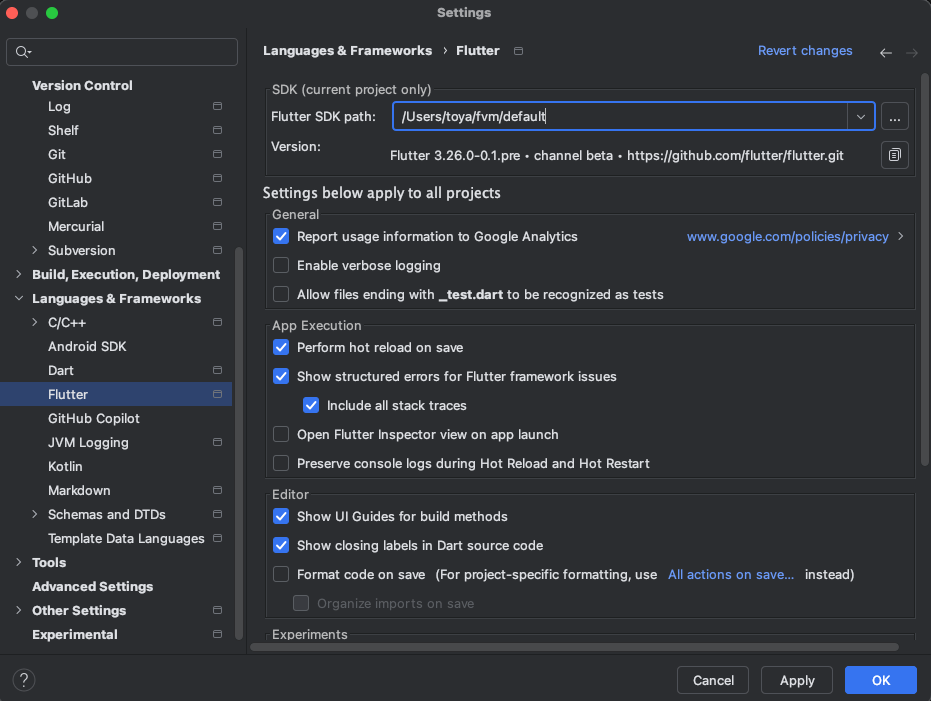Click Languages & Frameworks breadcrumb
The width and height of the screenshot is (931, 701).
pyautogui.click(x=347, y=51)
